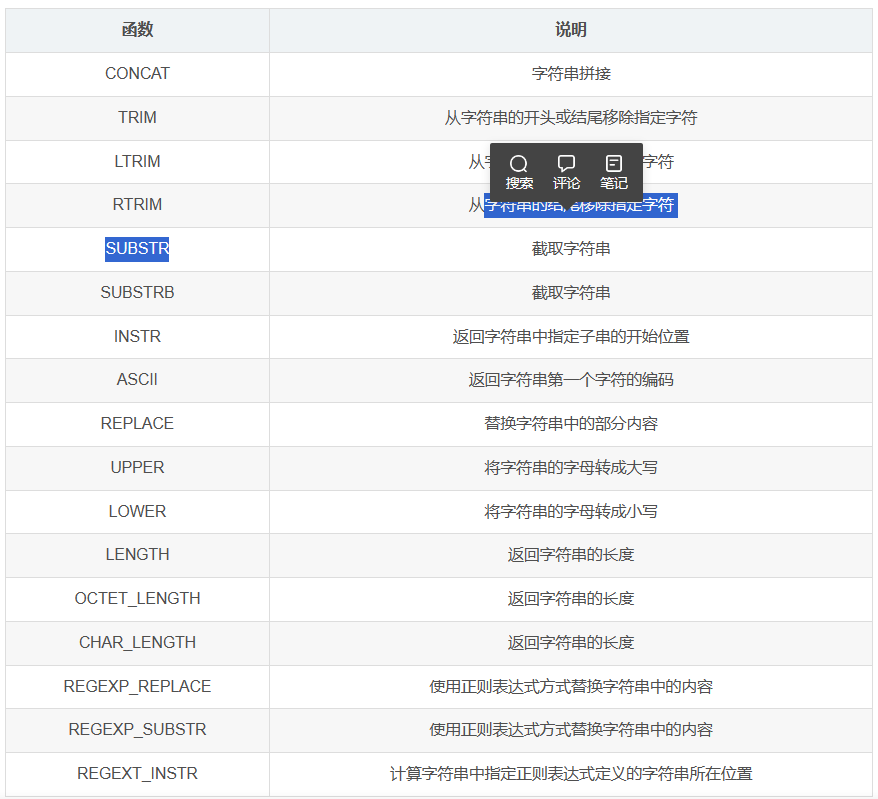Click 返回字符串的长度 in OCTET_LENGTH row
This screenshot has height=799, width=878.
pyautogui.click(x=571, y=599)
